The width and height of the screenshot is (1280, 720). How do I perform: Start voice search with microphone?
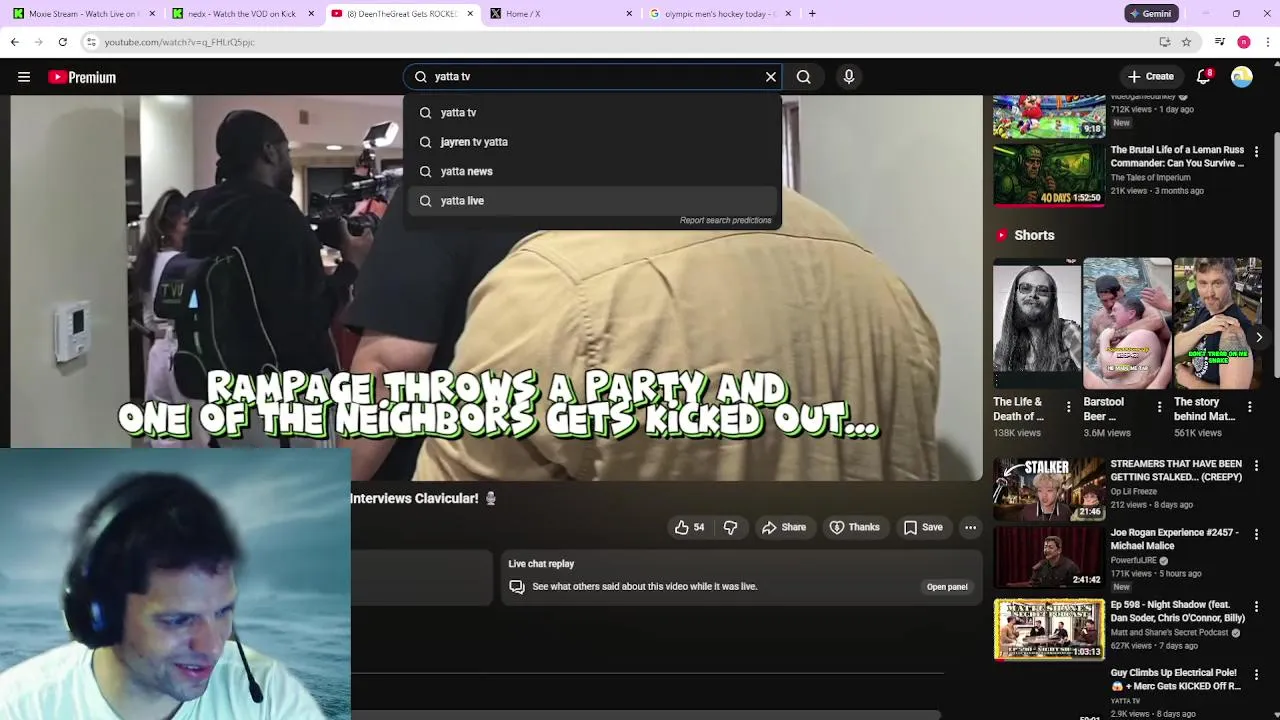point(849,77)
